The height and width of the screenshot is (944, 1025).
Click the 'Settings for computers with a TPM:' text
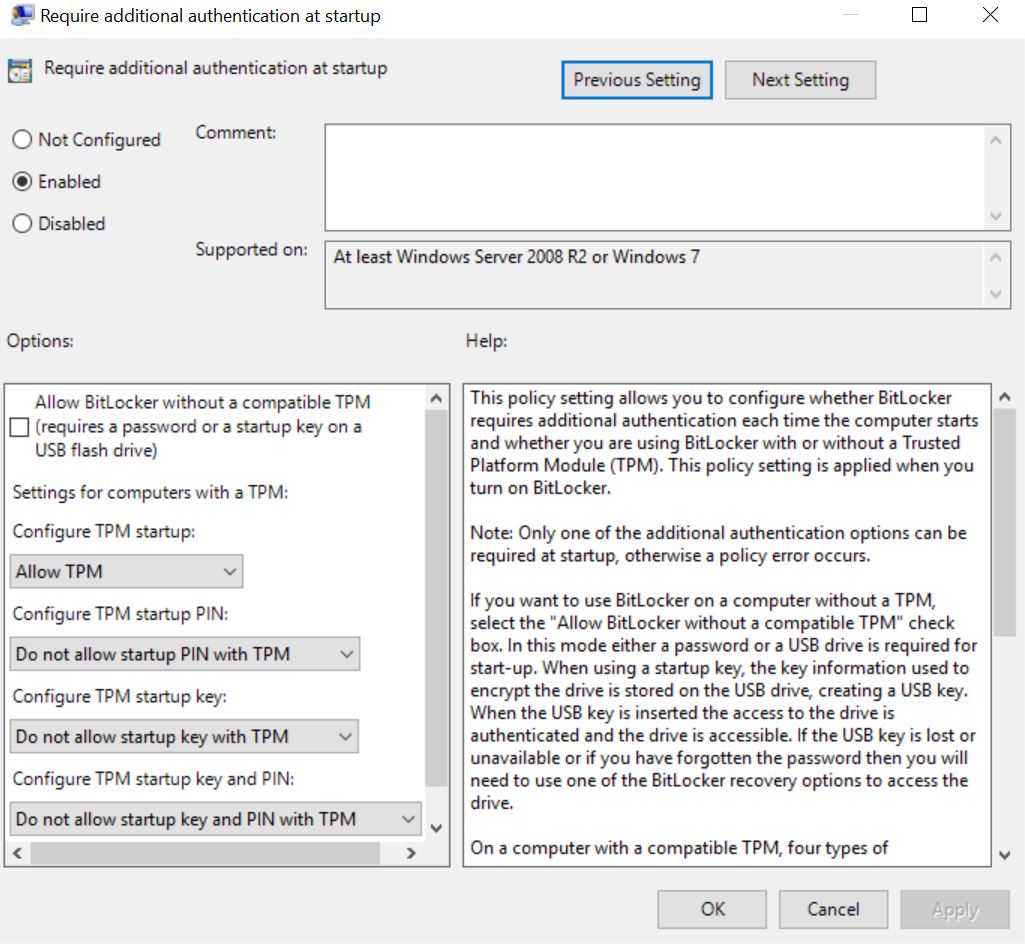coord(150,492)
